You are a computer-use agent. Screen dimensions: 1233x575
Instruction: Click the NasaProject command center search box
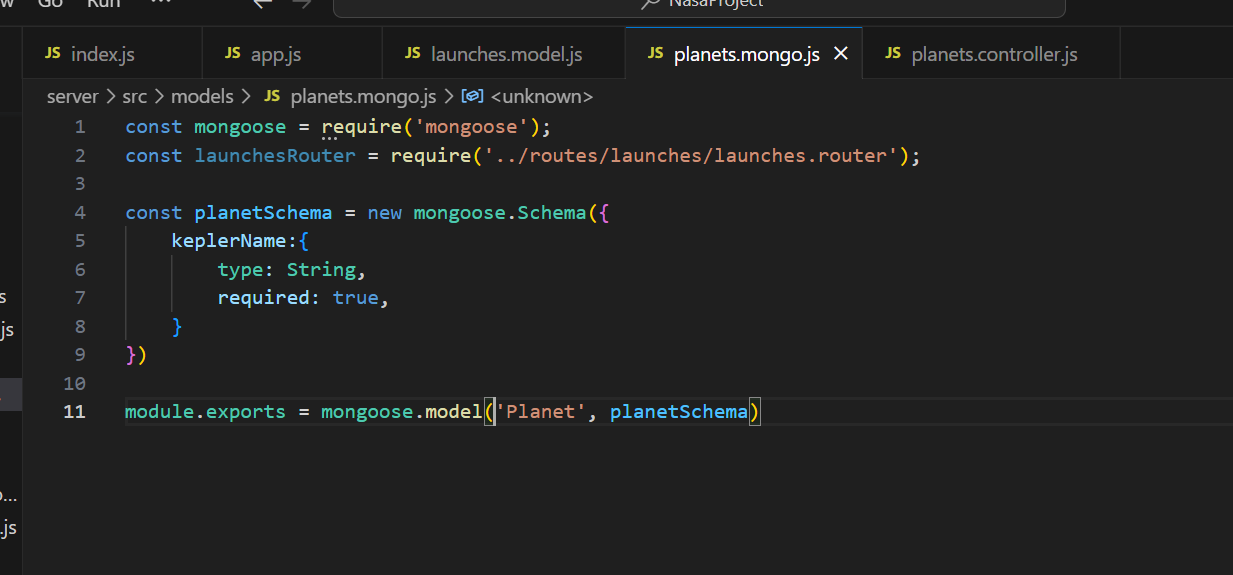[699, 5]
